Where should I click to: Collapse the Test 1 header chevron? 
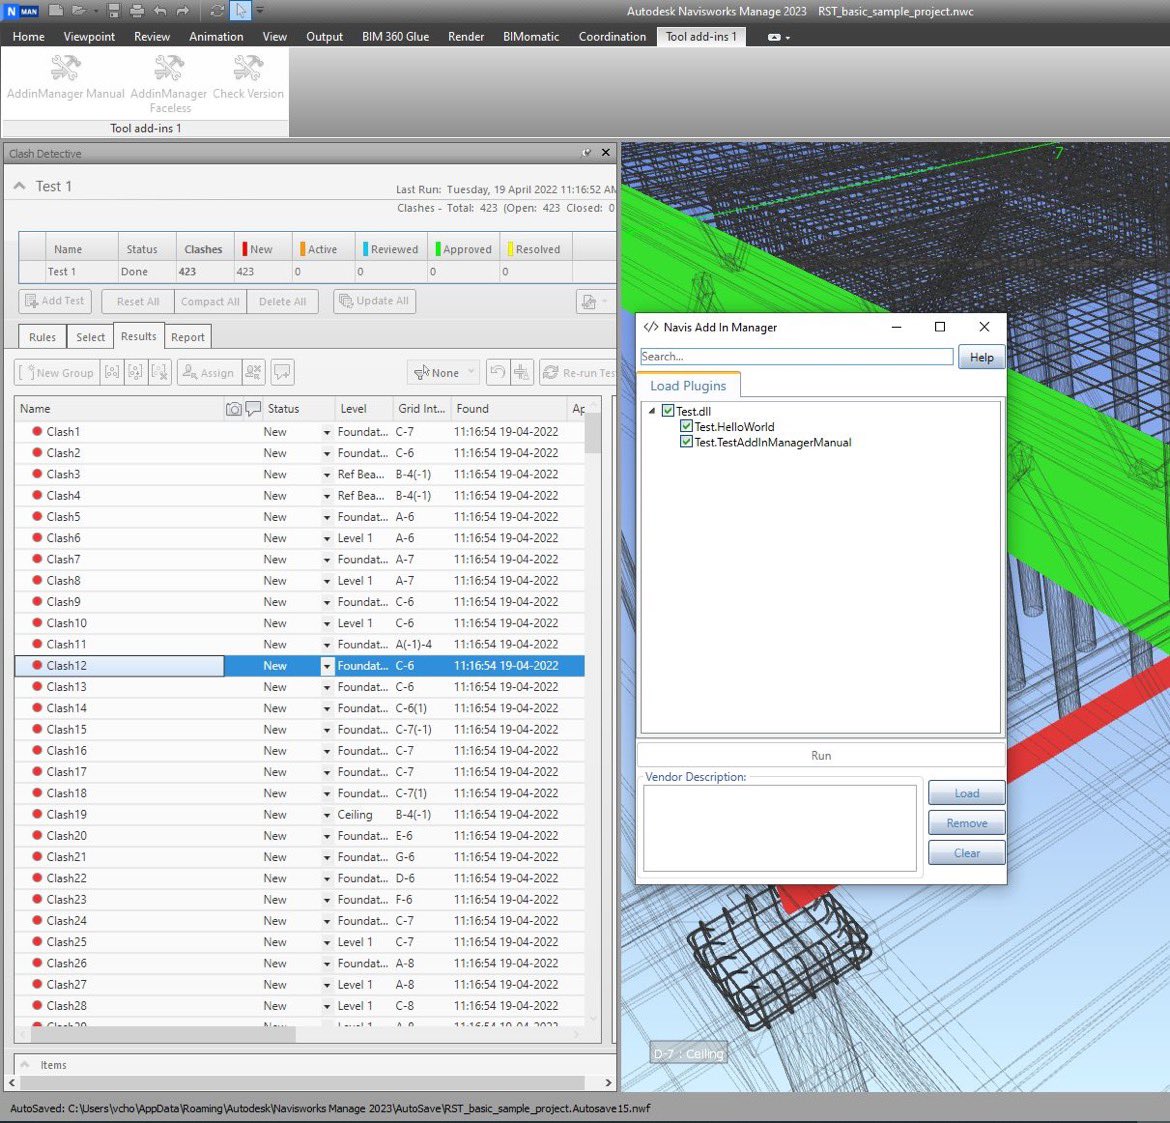coord(20,186)
